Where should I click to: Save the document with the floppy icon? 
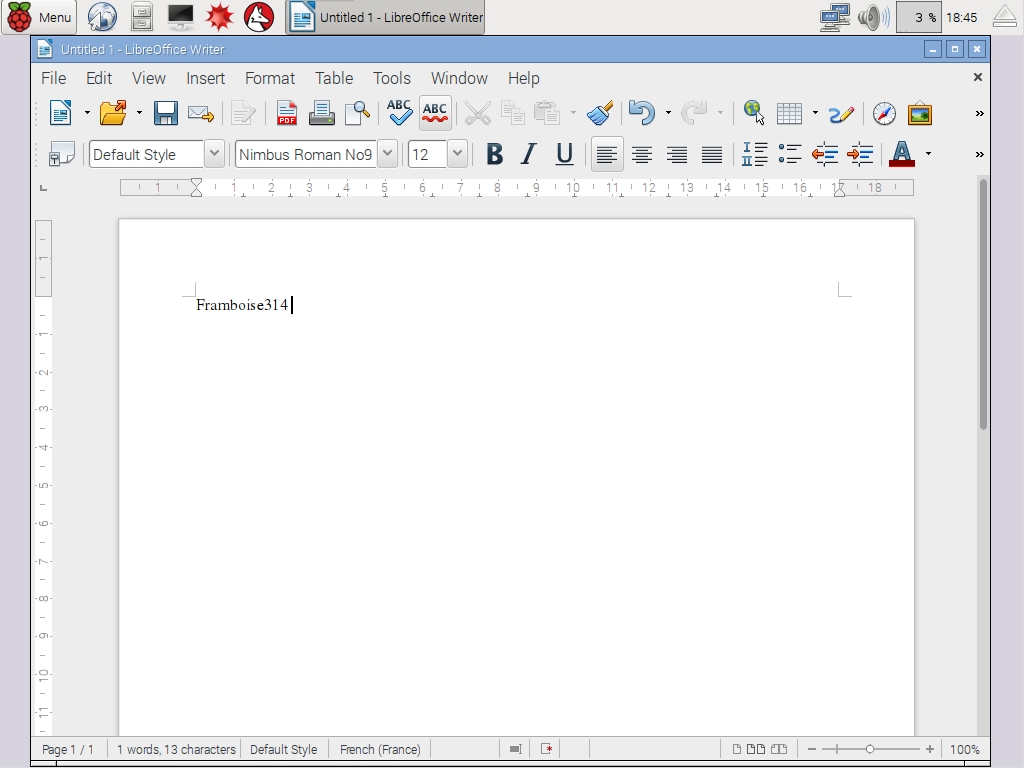pos(165,113)
